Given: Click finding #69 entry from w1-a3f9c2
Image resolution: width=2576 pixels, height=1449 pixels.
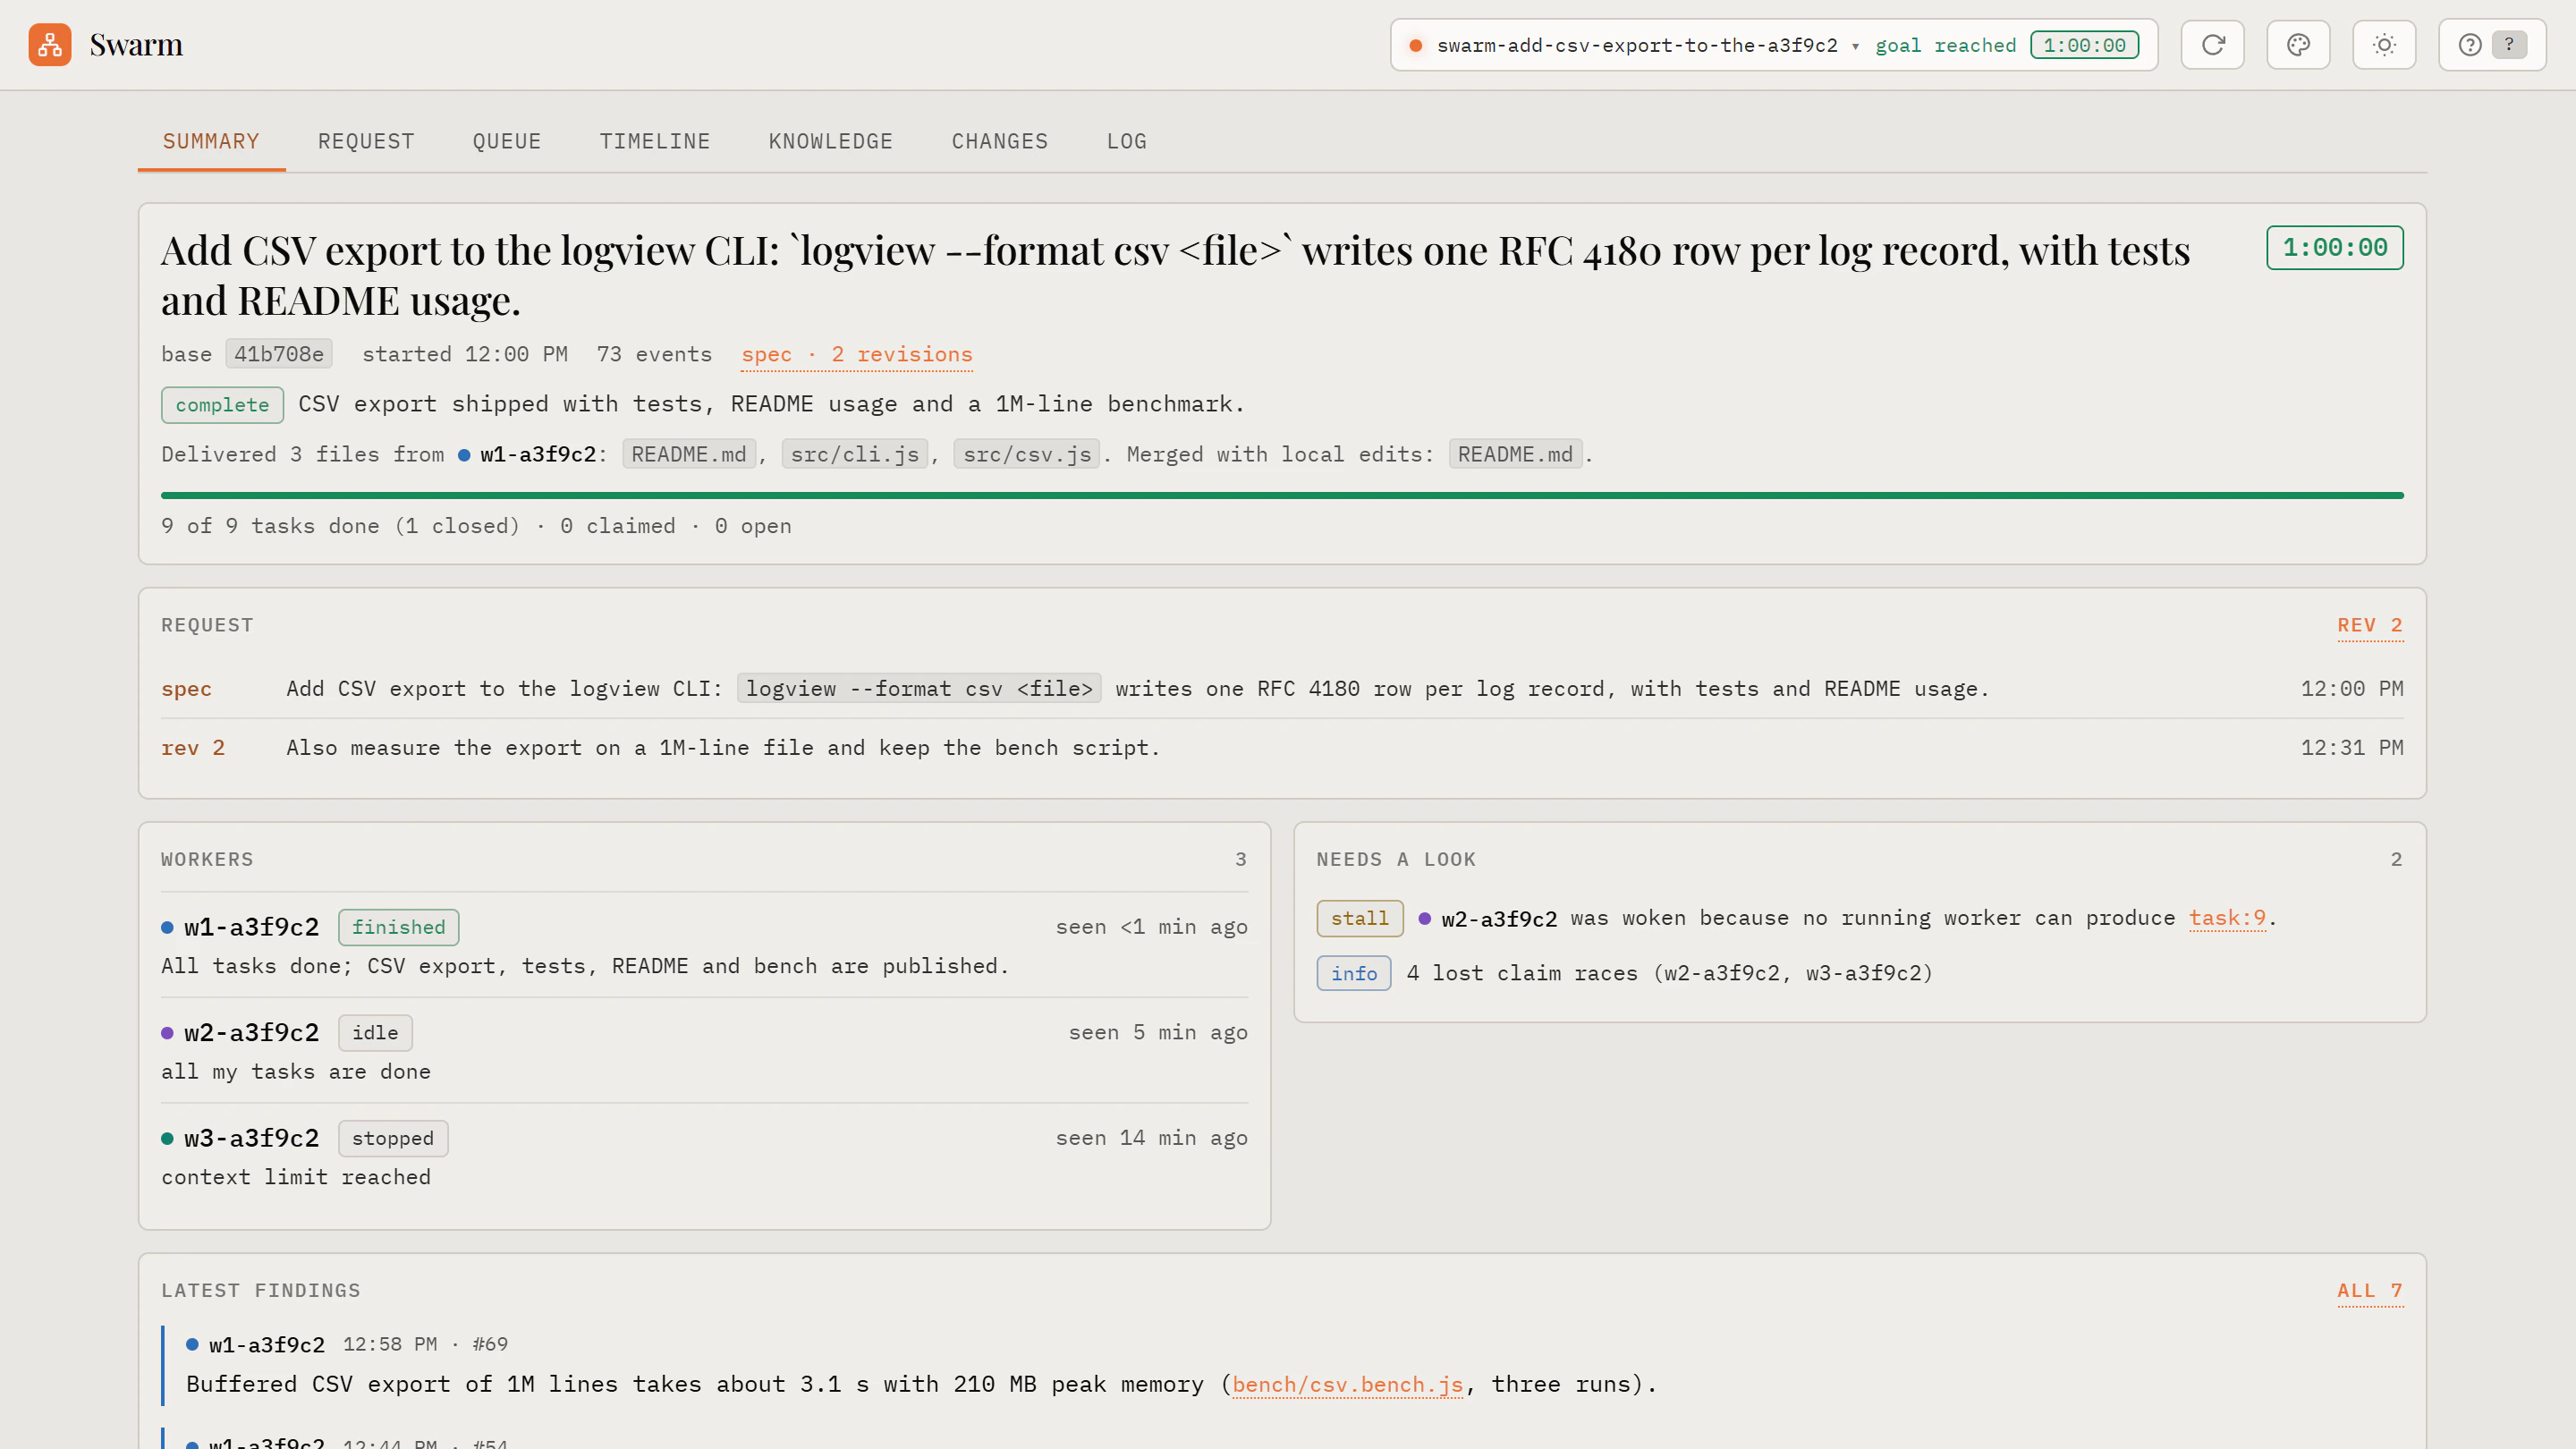Looking at the screenshot, I should click(1282, 1366).
